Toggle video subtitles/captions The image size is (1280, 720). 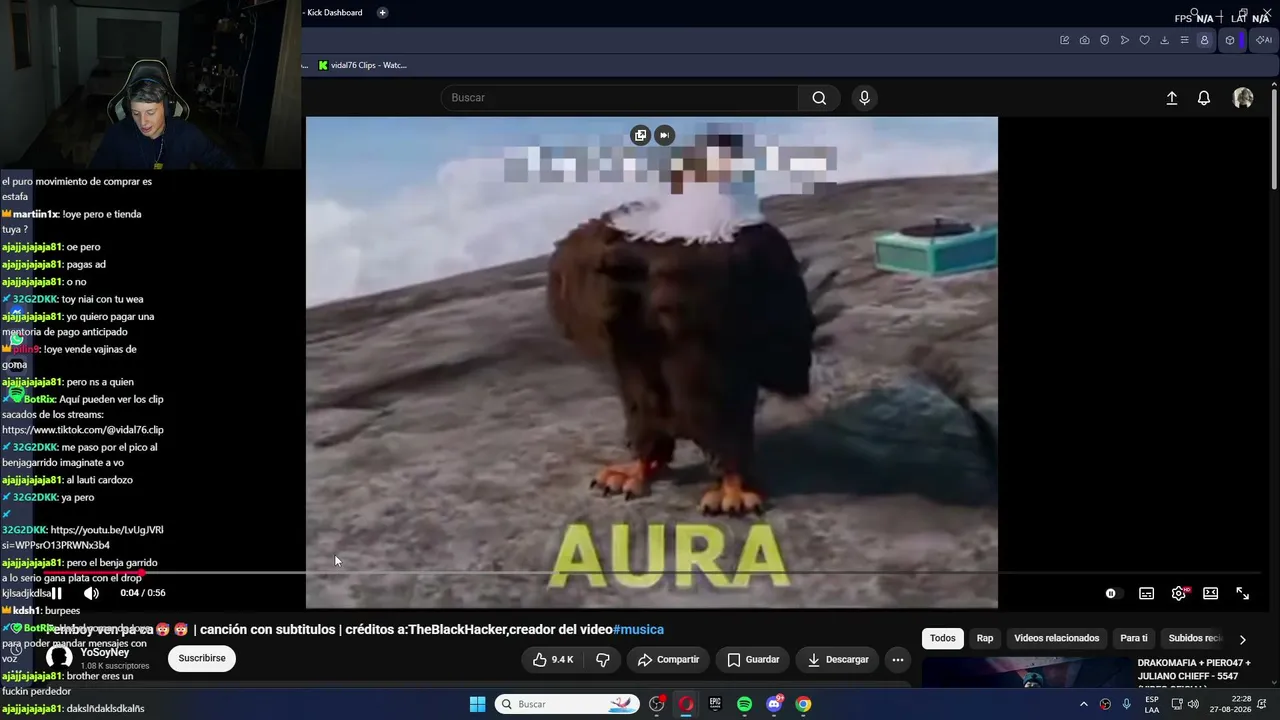[x=1147, y=593]
